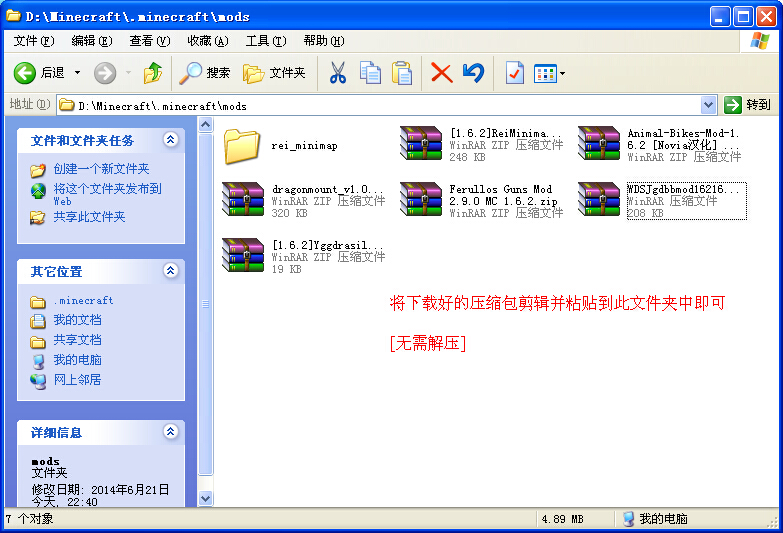The height and width of the screenshot is (533, 783).
Task: Click the 7 个对象 status bar text
Action: [29, 519]
